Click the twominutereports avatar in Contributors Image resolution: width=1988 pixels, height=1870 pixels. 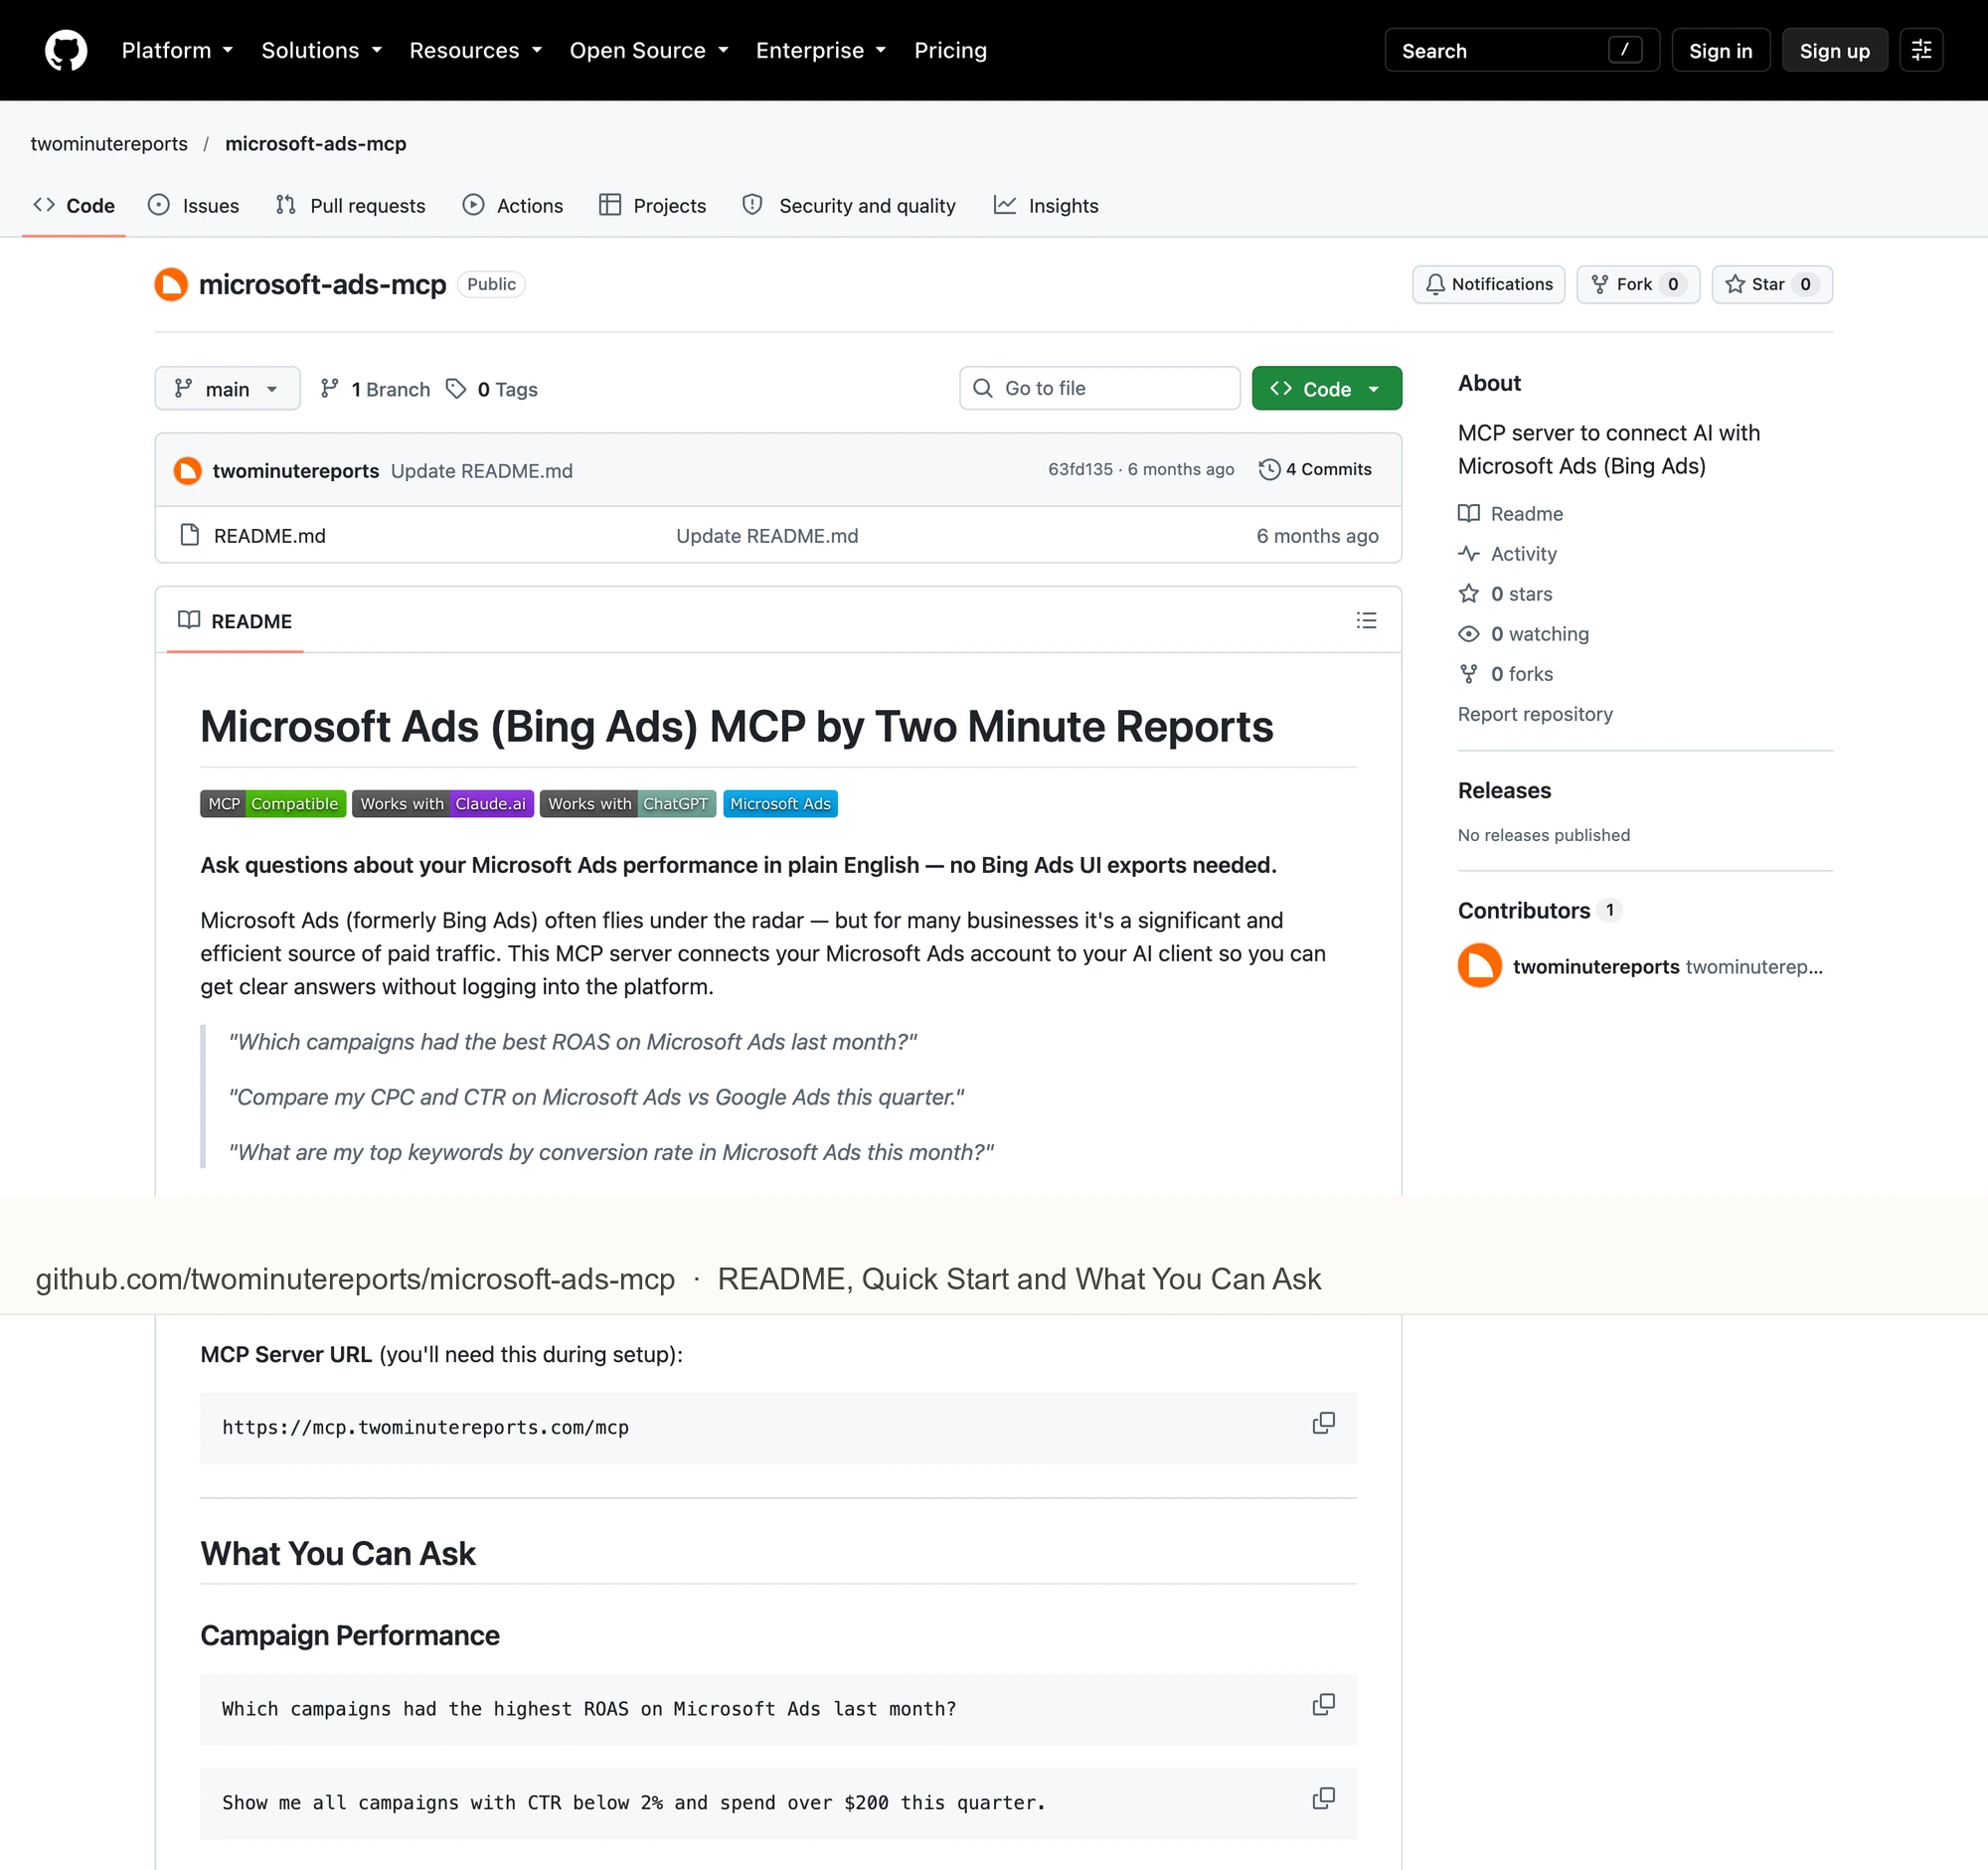(x=1479, y=966)
